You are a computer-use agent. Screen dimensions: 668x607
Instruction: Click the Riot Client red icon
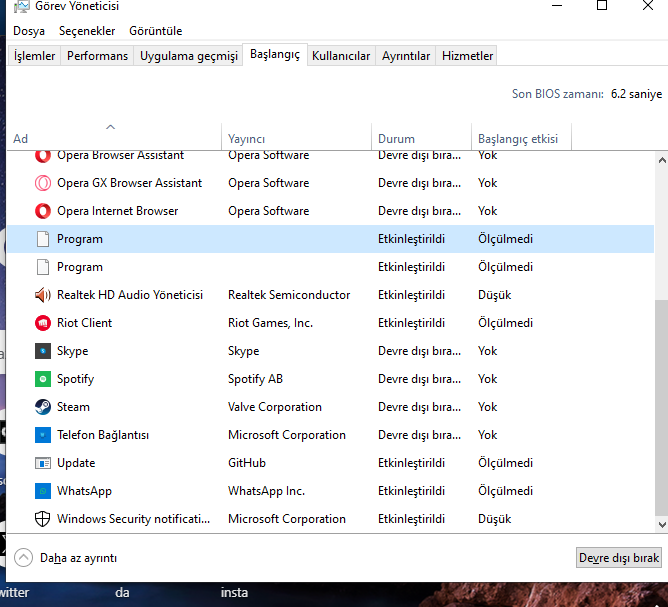coord(43,323)
